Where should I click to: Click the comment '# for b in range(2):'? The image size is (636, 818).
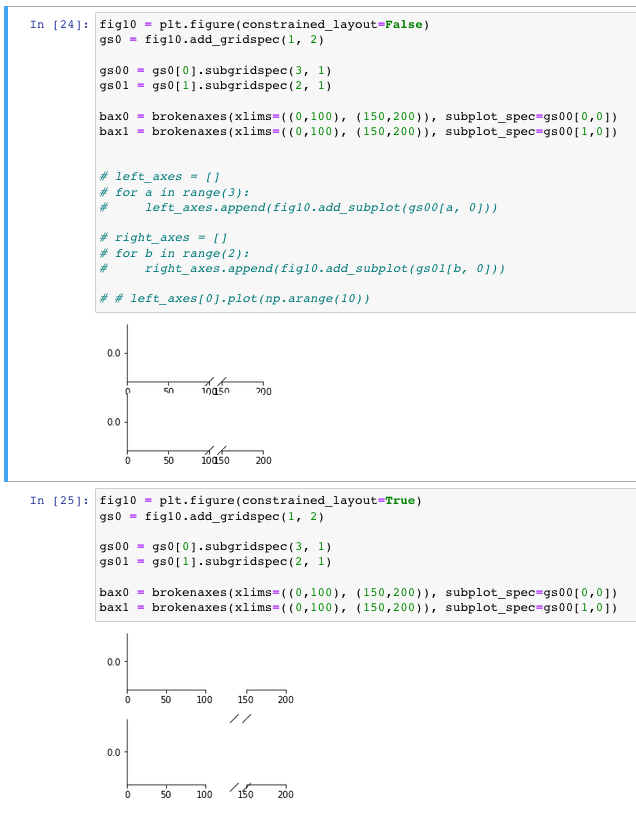click(174, 254)
